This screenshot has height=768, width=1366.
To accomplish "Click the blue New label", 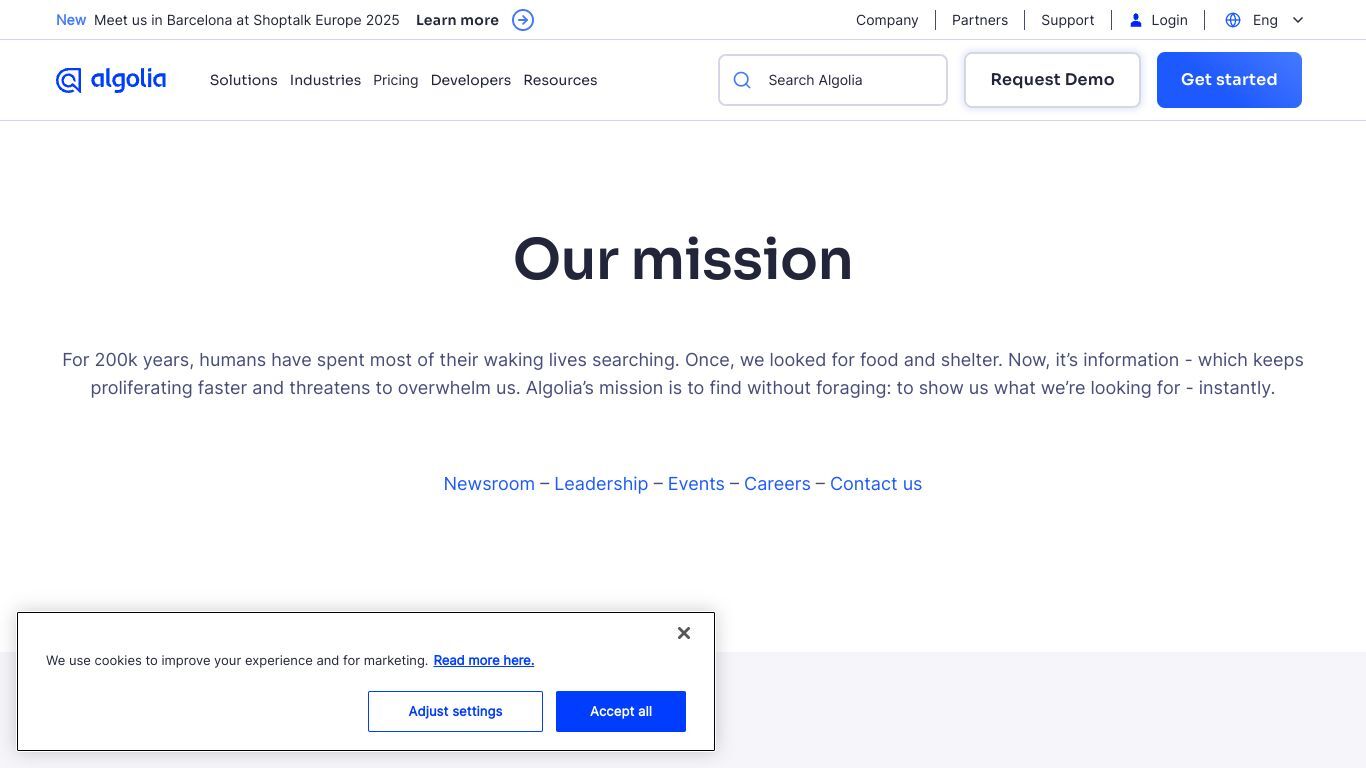I will pyautogui.click(x=71, y=20).
